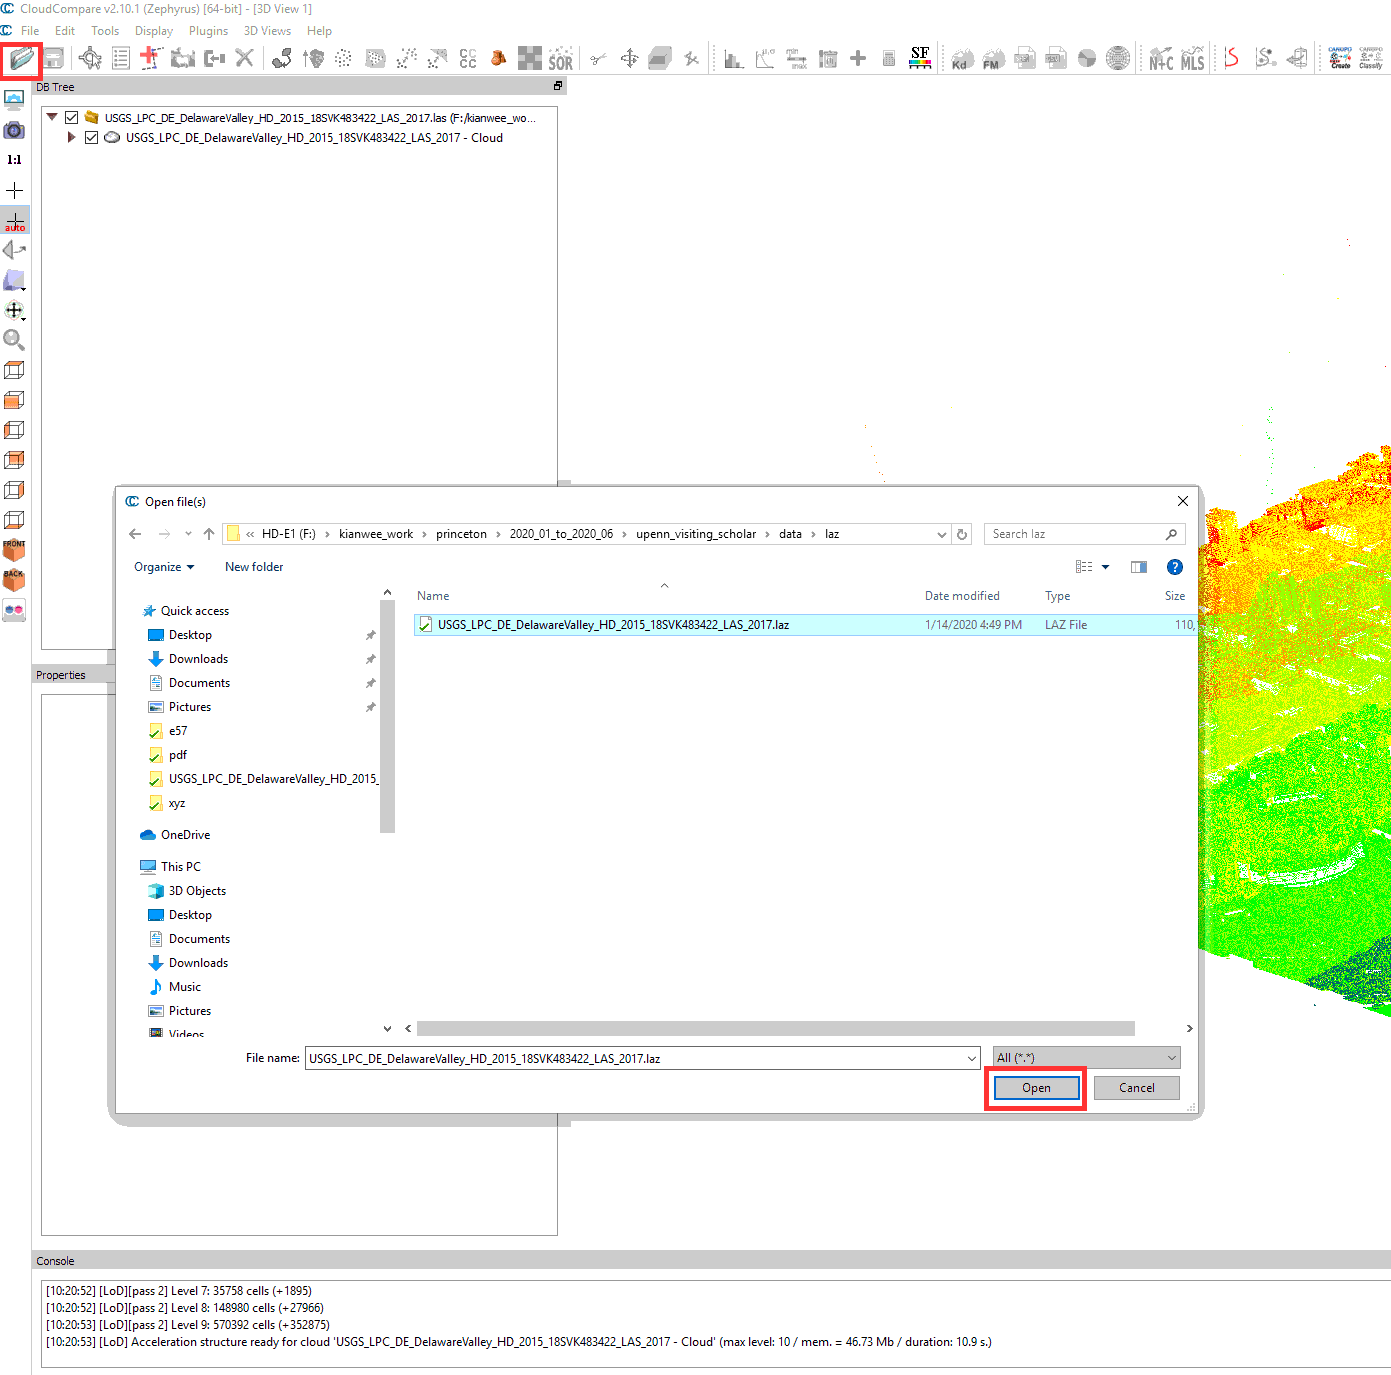Click the SF scalar field color scale icon
The image size is (1391, 1375).
coord(920,58)
